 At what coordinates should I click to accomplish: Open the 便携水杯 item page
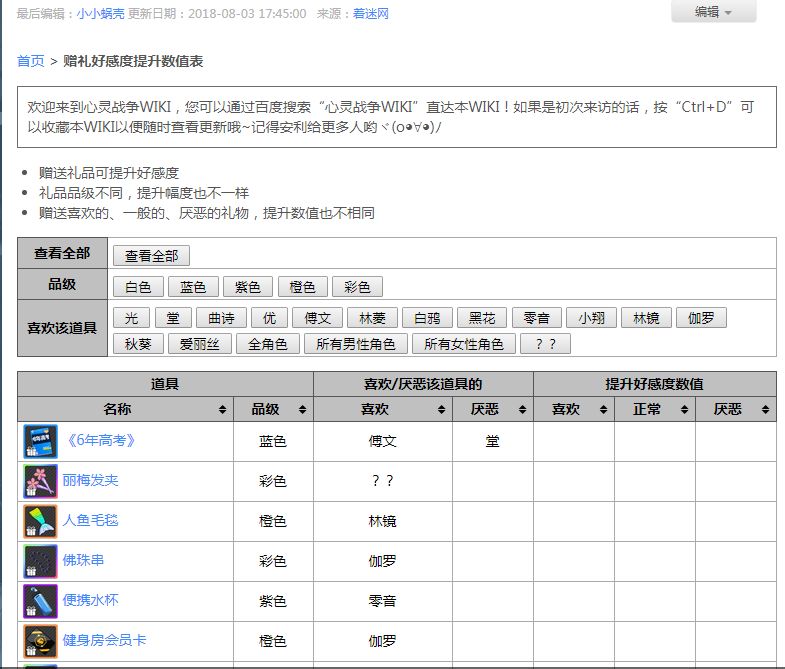click(90, 600)
